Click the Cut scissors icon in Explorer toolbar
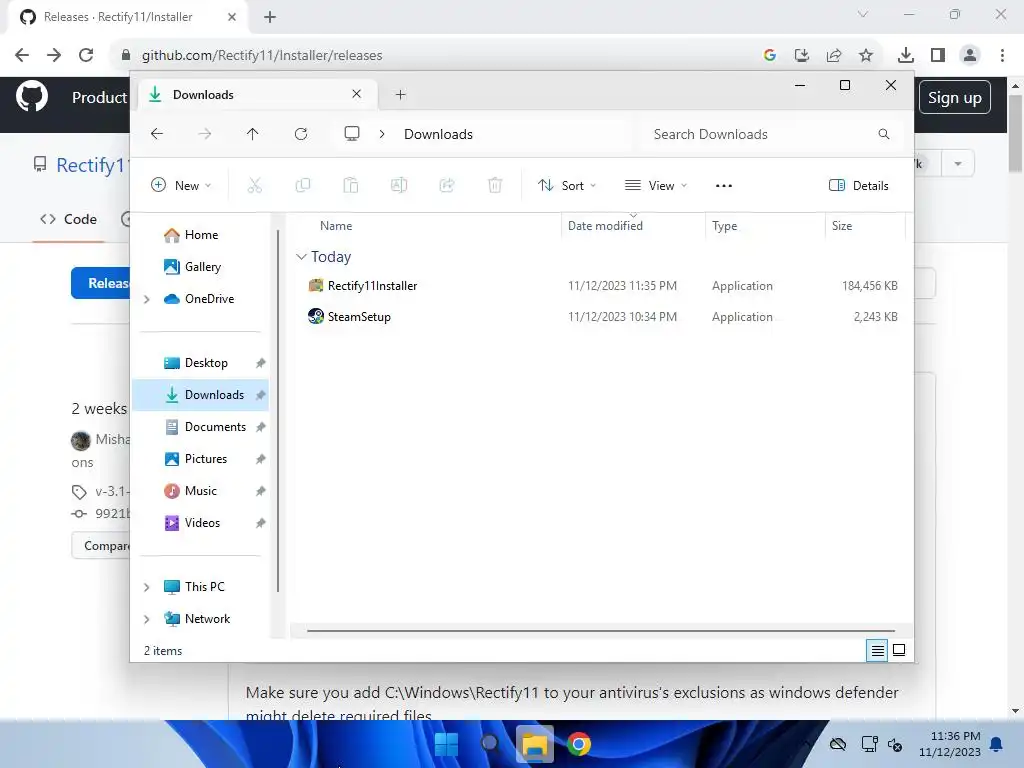1024x768 pixels. [255, 185]
